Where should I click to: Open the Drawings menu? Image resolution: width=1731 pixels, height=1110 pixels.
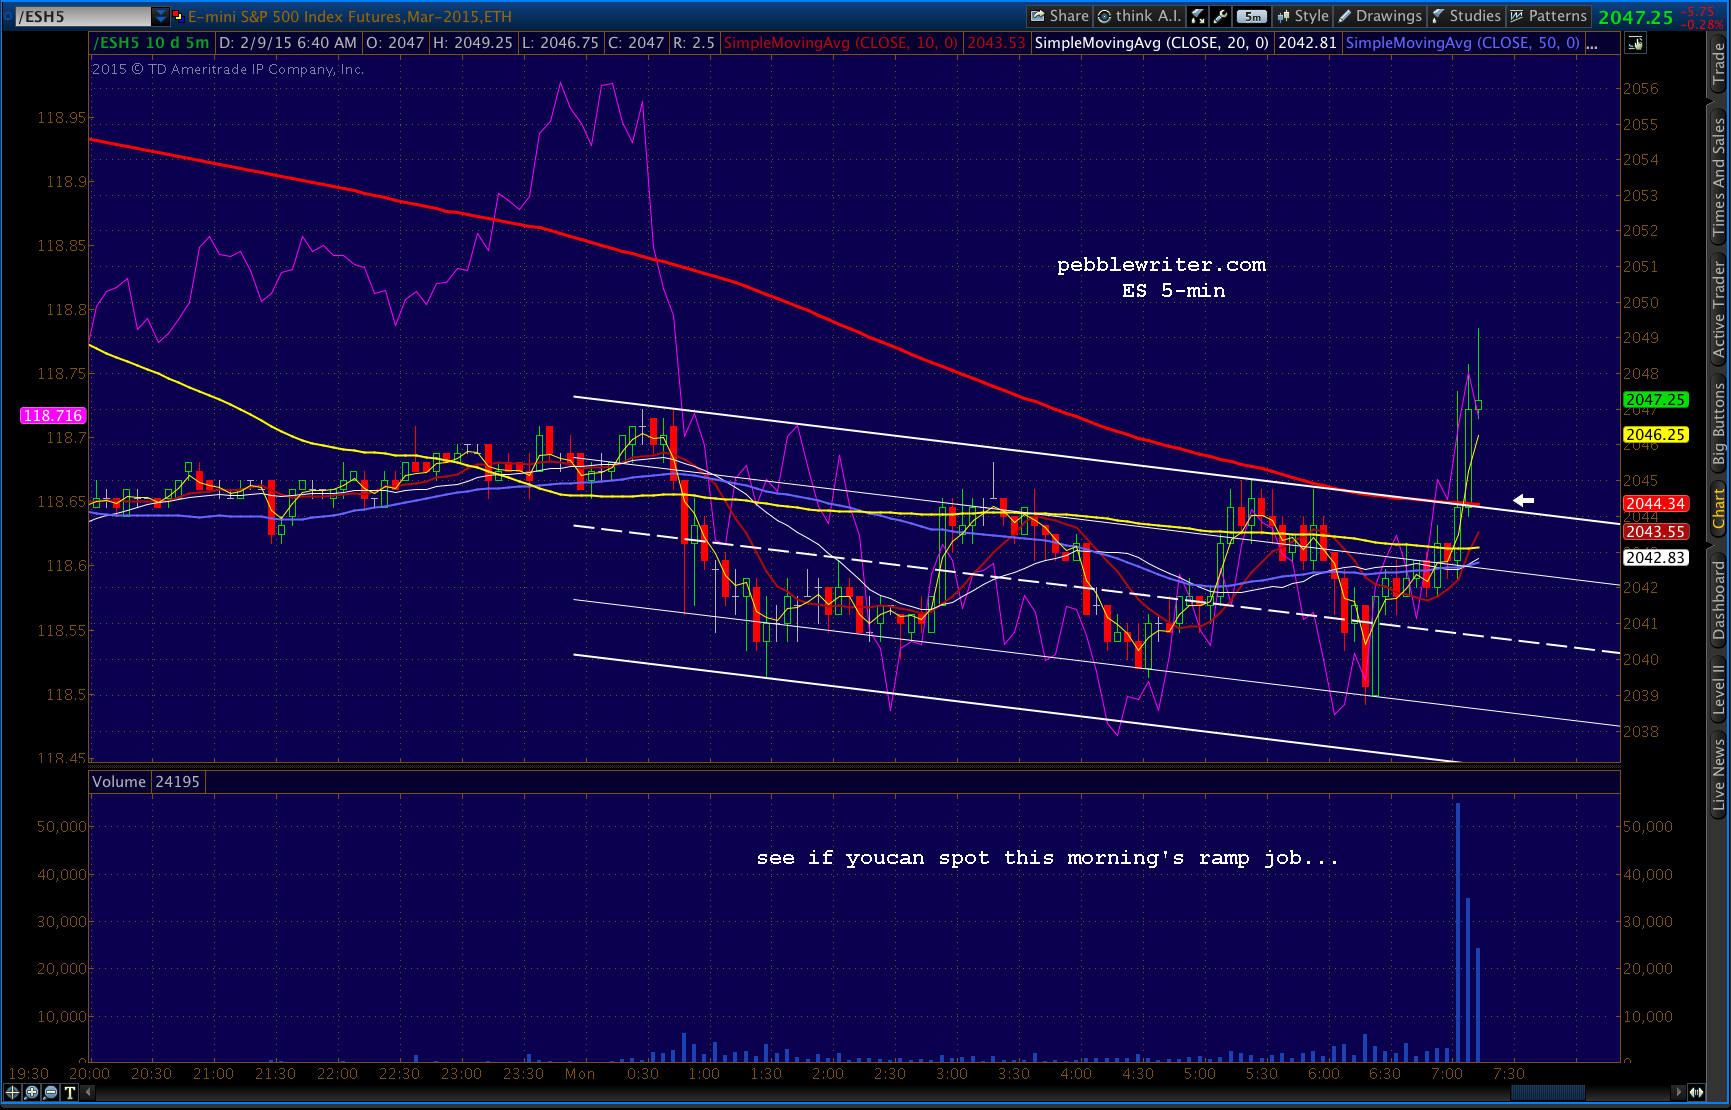tap(1380, 16)
